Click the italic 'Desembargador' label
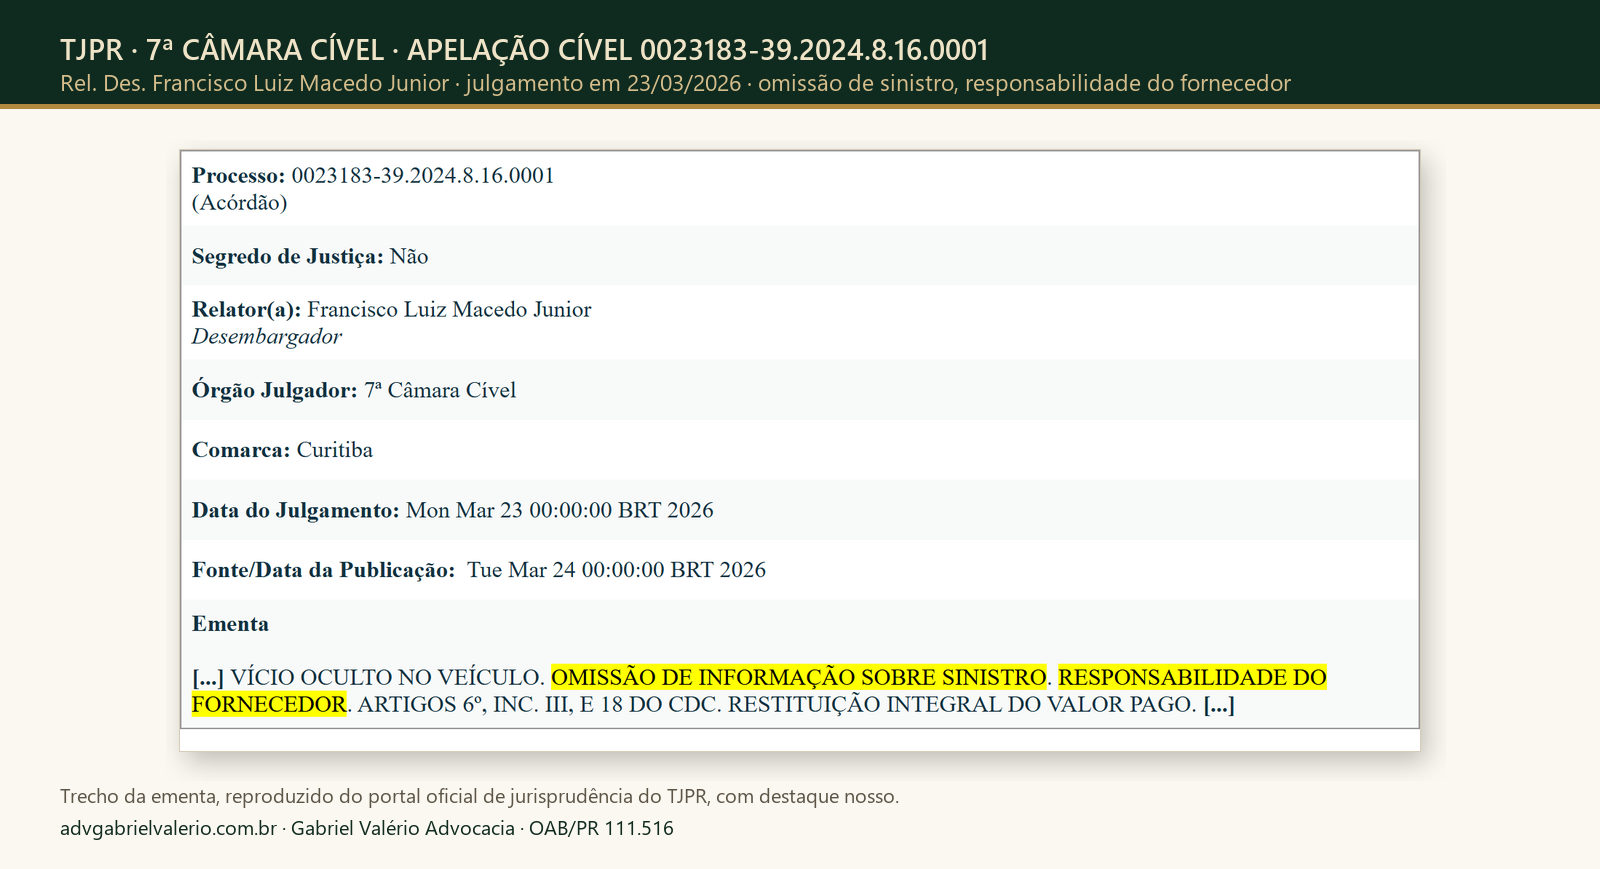This screenshot has height=869, width=1600. 267,337
